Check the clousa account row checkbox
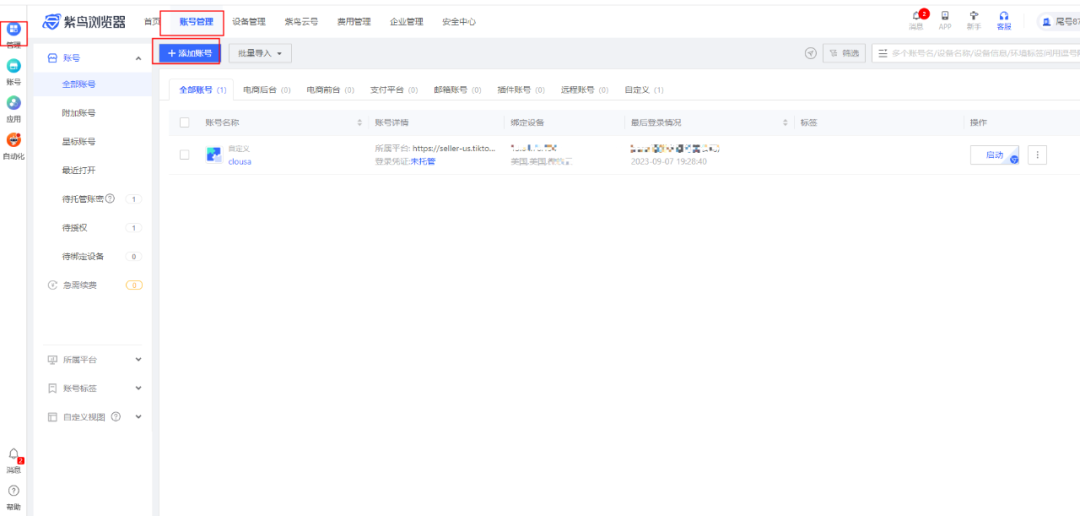This screenshot has height=516, width=1080. coord(184,155)
